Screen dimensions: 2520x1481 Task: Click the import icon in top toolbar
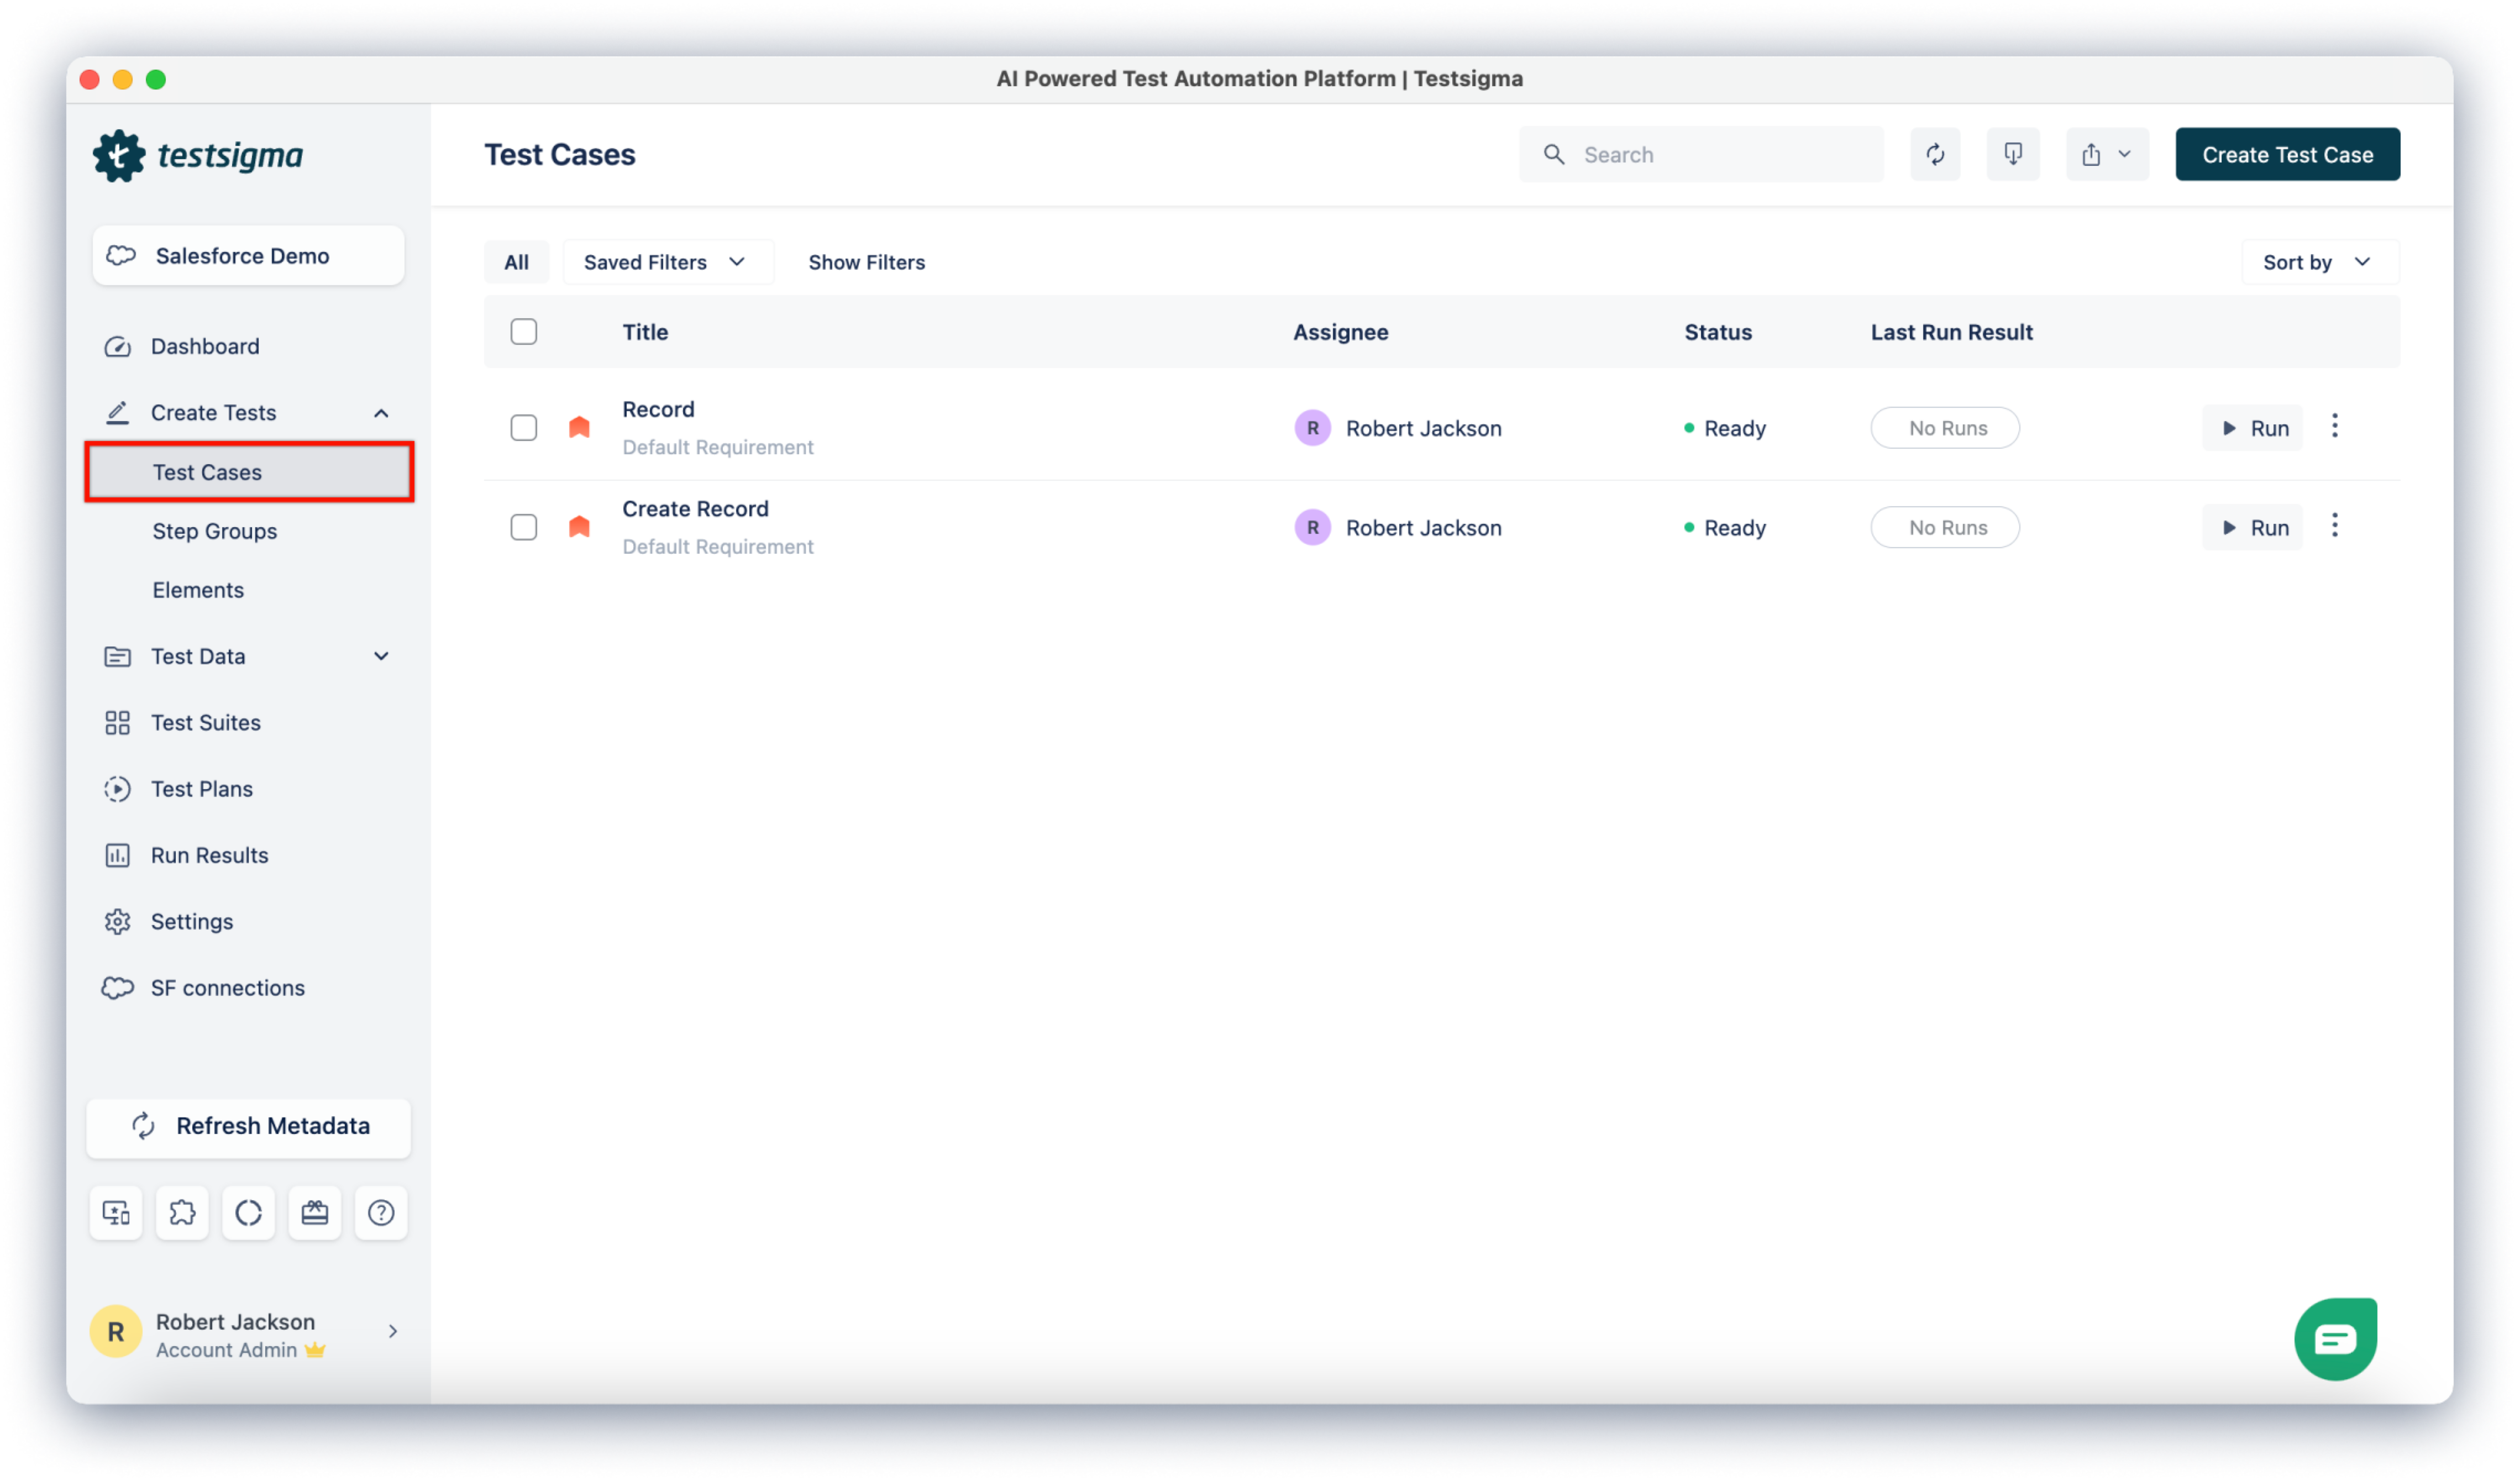click(2012, 154)
